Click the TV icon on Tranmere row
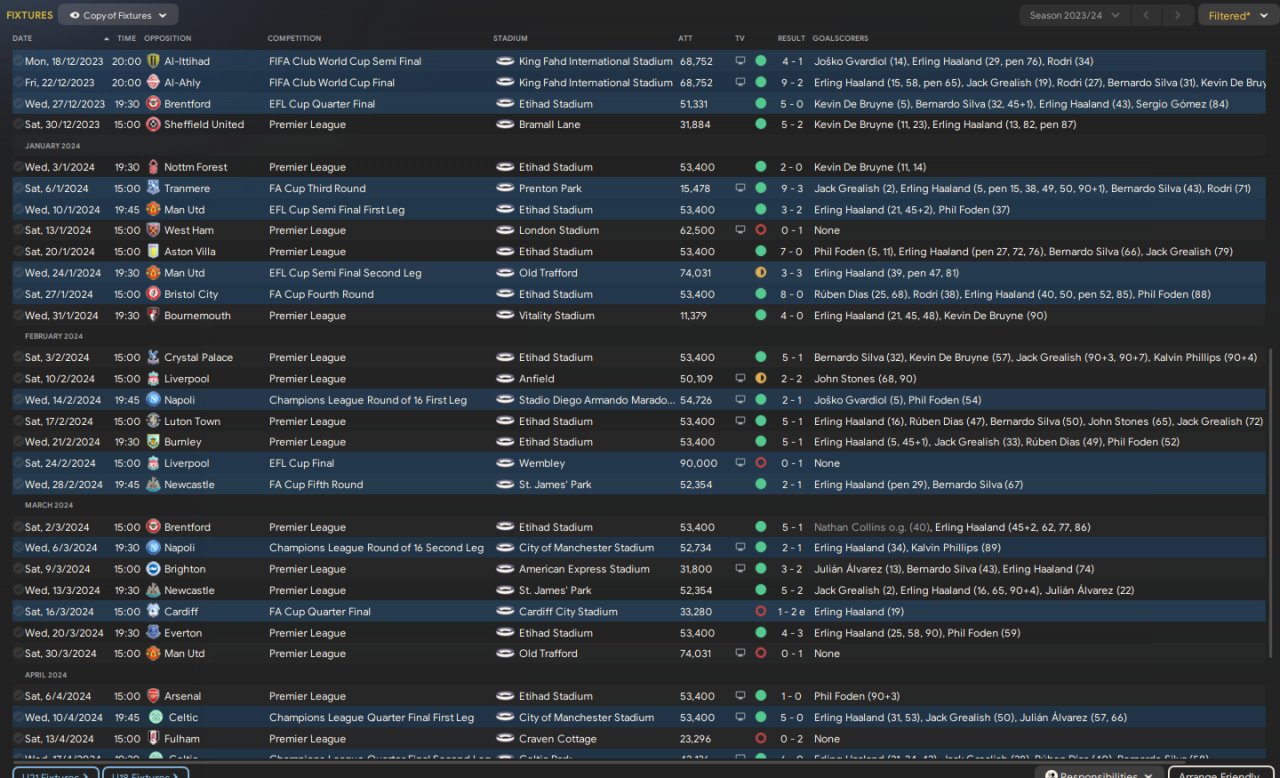1280x778 pixels. tap(740, 188)
